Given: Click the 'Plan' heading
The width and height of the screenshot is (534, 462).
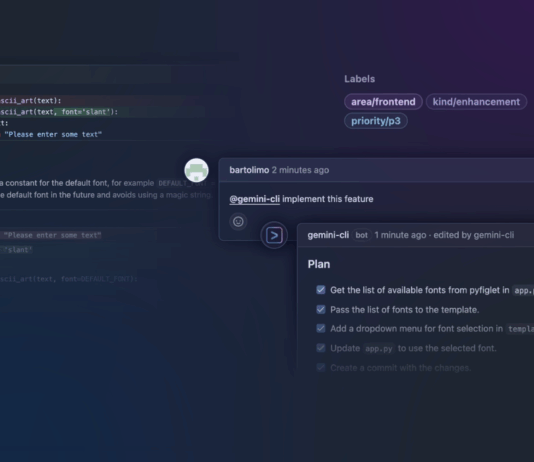Looking at the screenshot, I should coord(319,264).
